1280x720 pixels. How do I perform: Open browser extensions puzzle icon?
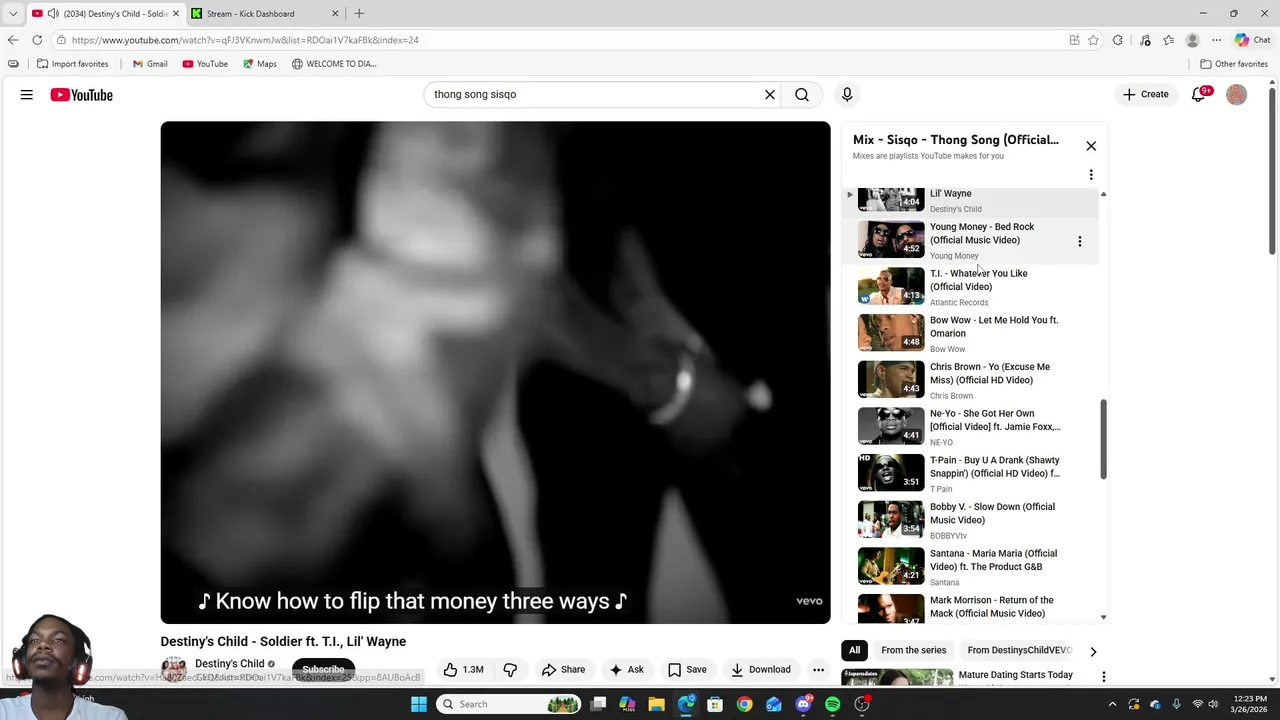coord(1118,40)
